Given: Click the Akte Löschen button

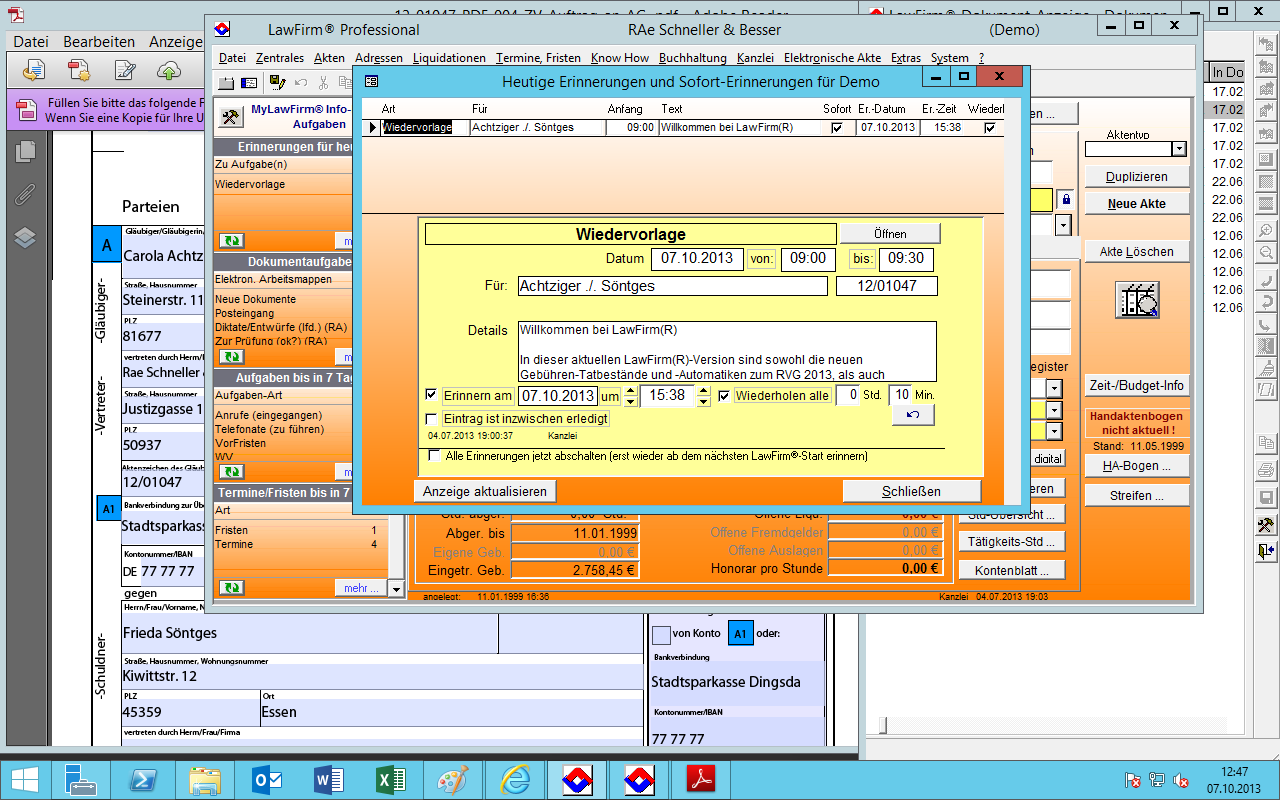Looking at the screenshot, I should coord(1137,251).
